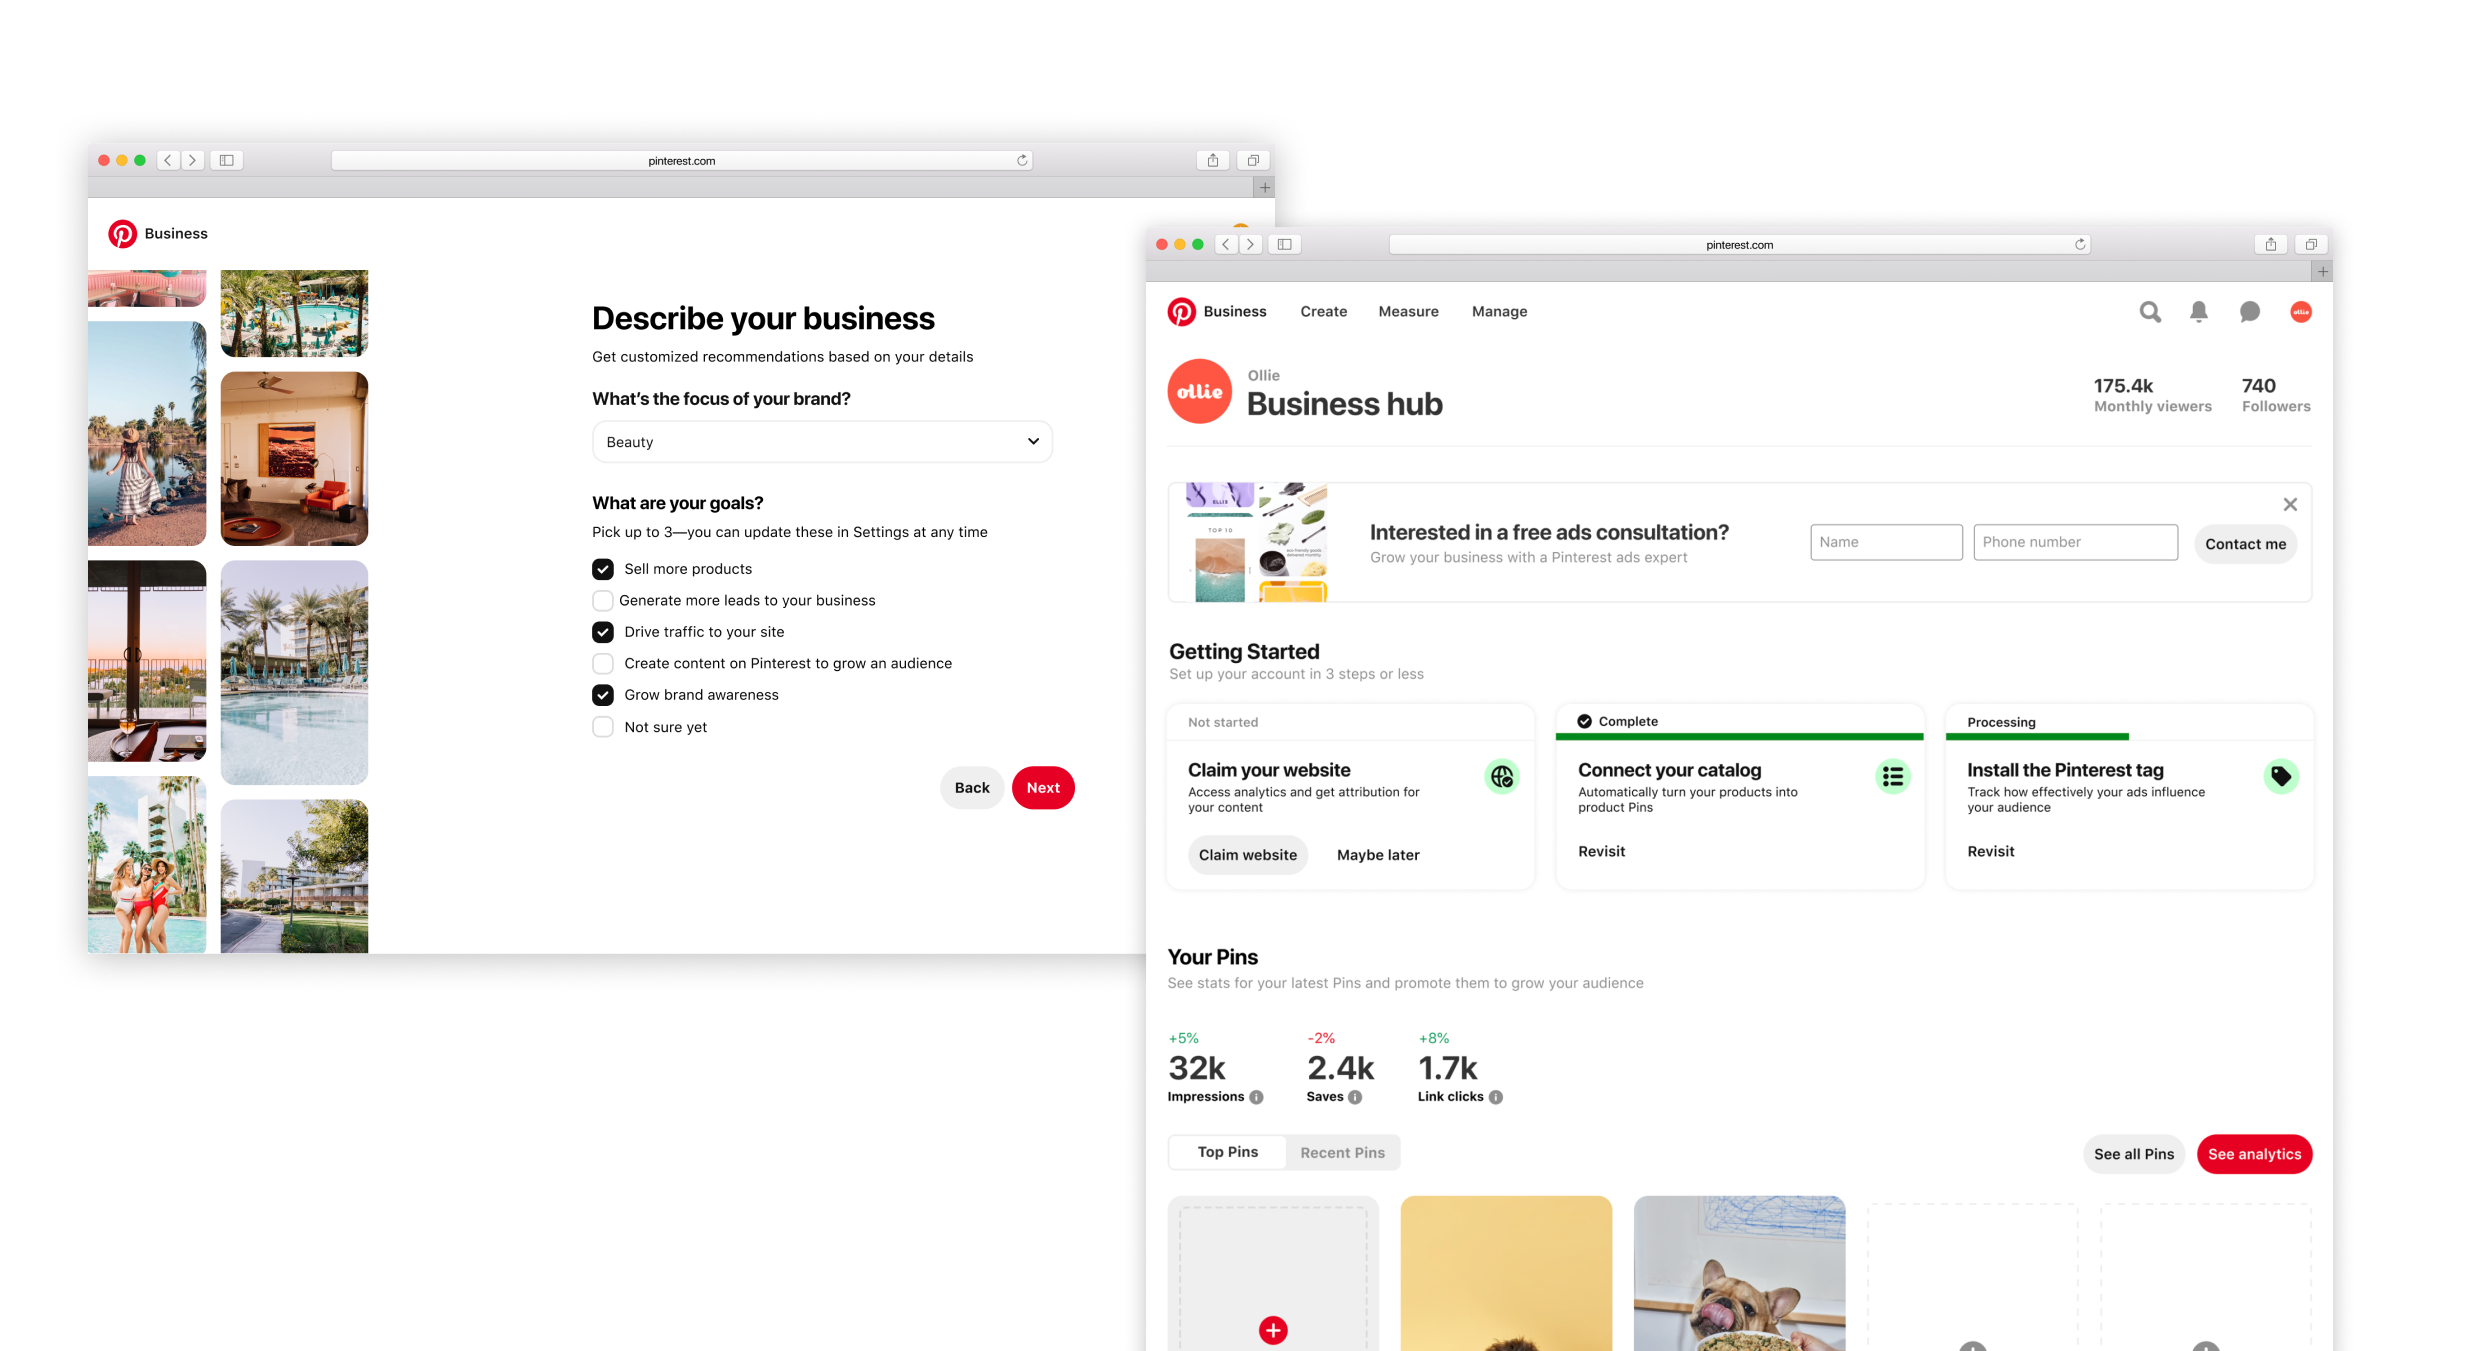The image size is (2491, 1351).
Task: Click the Impressions info icon
Action: pos(1257,1097)
